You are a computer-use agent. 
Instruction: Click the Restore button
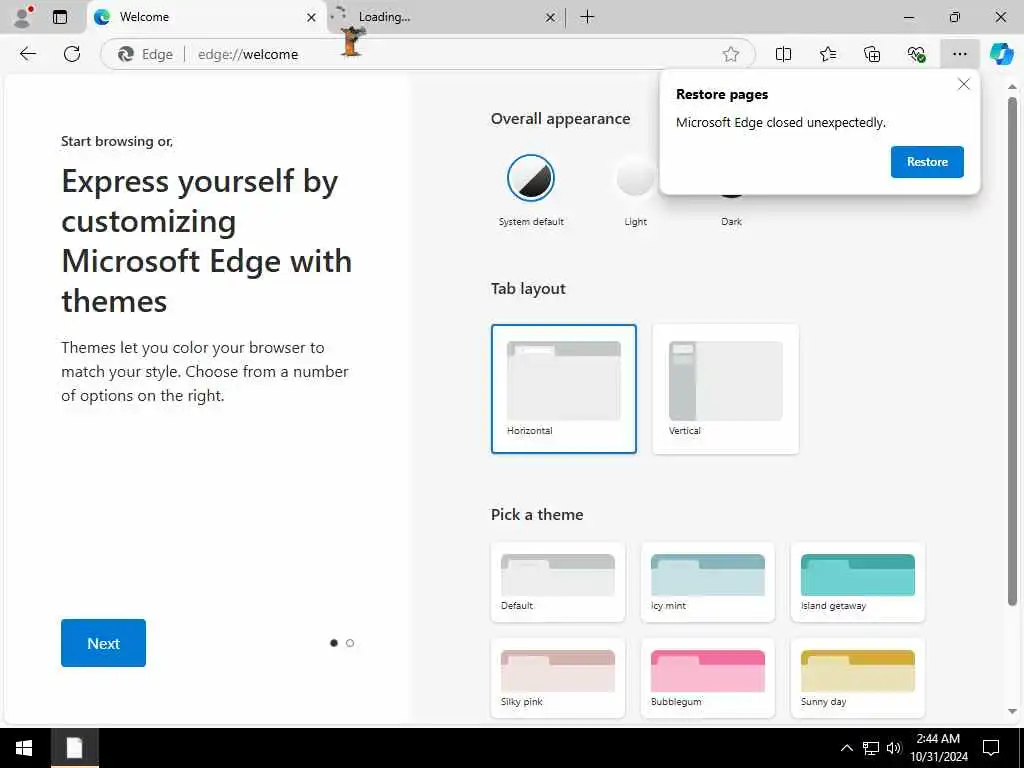pos(927,162)
